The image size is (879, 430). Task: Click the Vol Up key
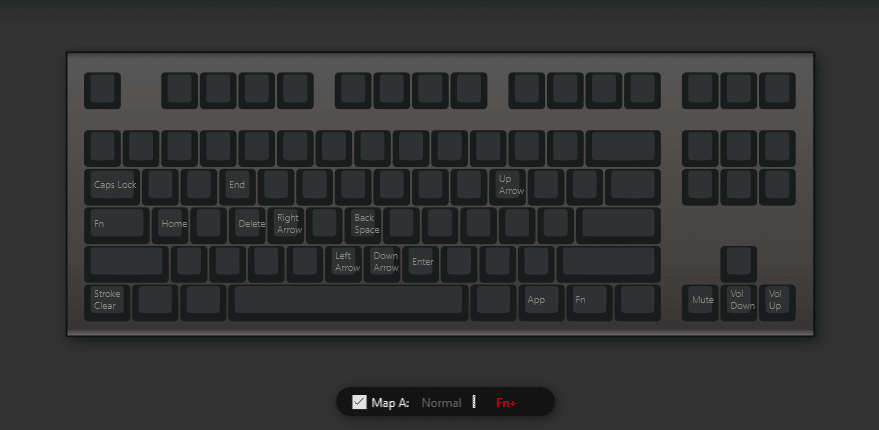[778, 303]
